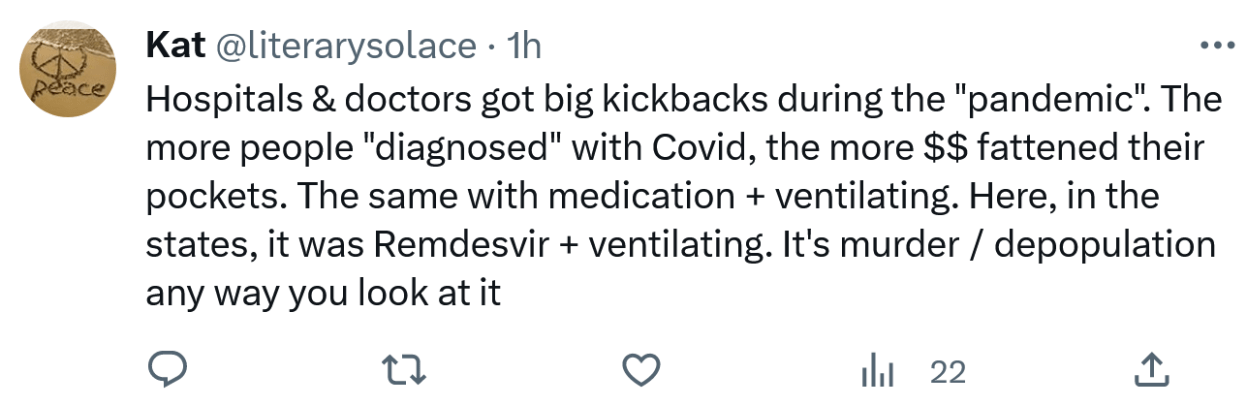
Task: Click the 1h timestamp
Action: (x=525, y=46)
